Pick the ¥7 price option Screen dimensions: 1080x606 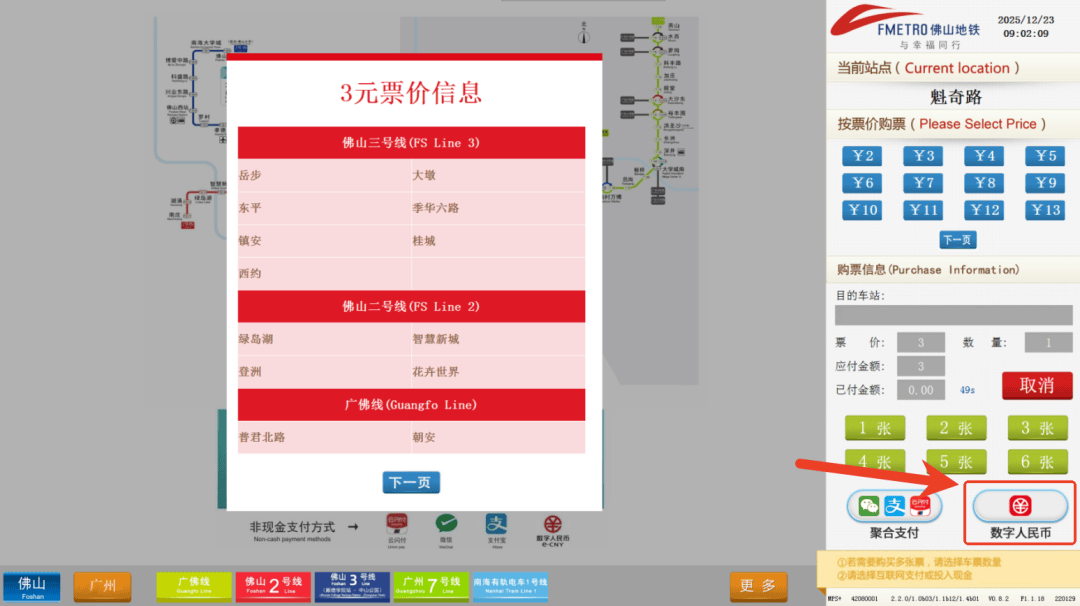tap(923, 183)
